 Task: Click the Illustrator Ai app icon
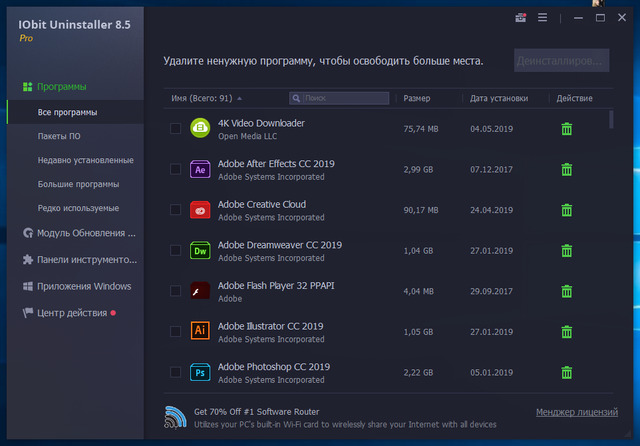click(200, 331)
